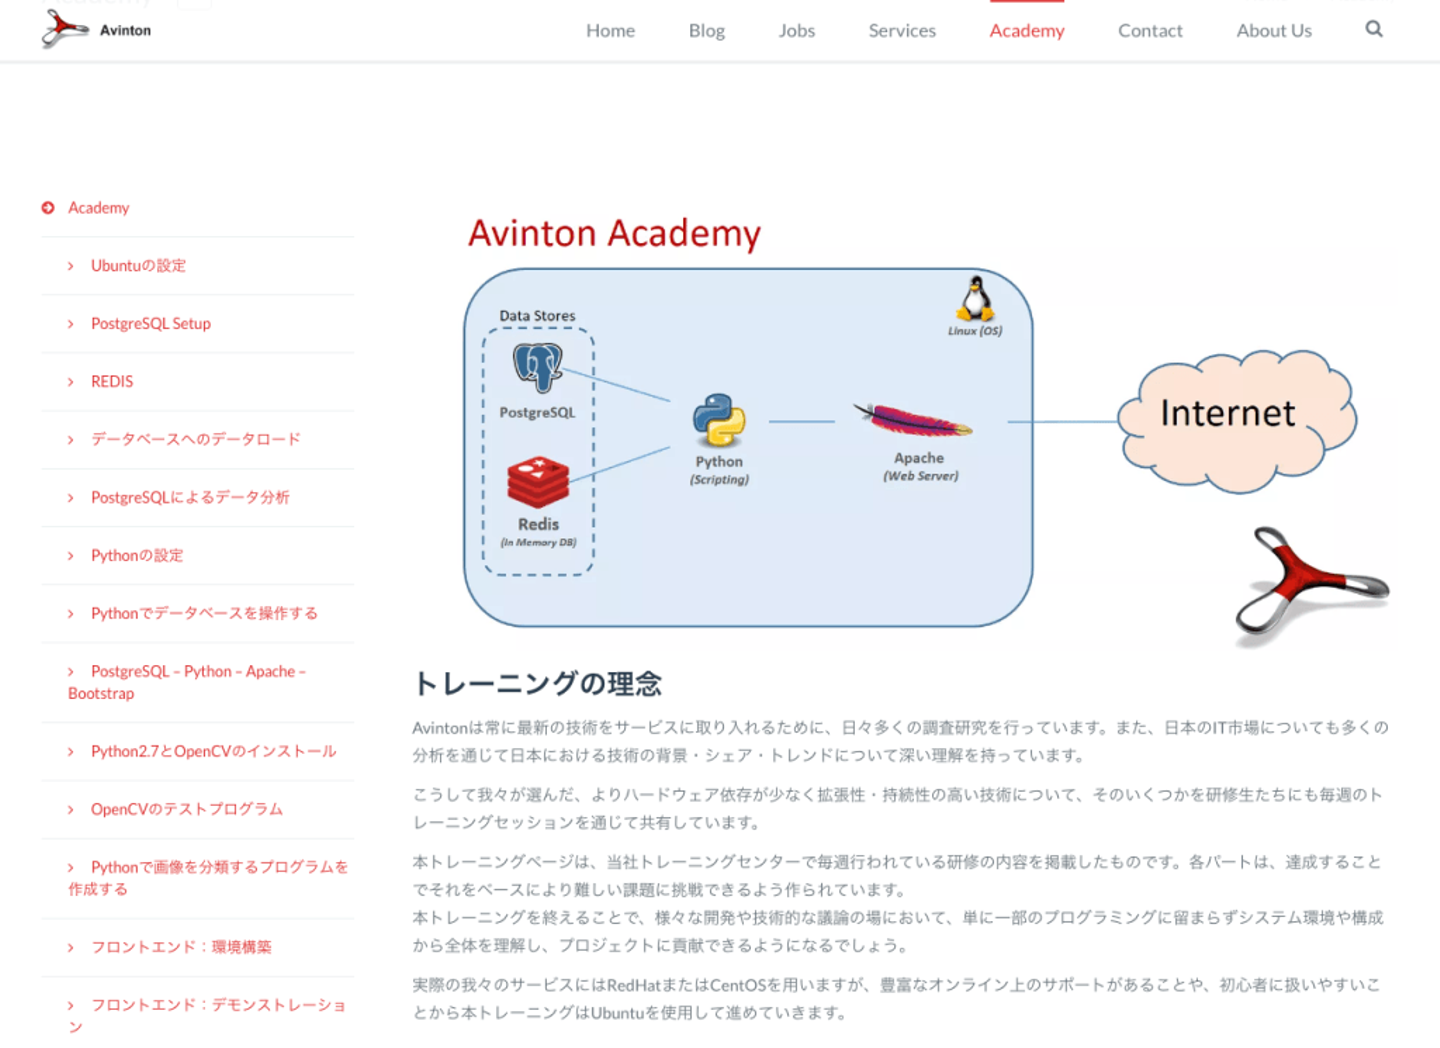
Task: Open the Jobs menu item
Action: tap(797, 31)
